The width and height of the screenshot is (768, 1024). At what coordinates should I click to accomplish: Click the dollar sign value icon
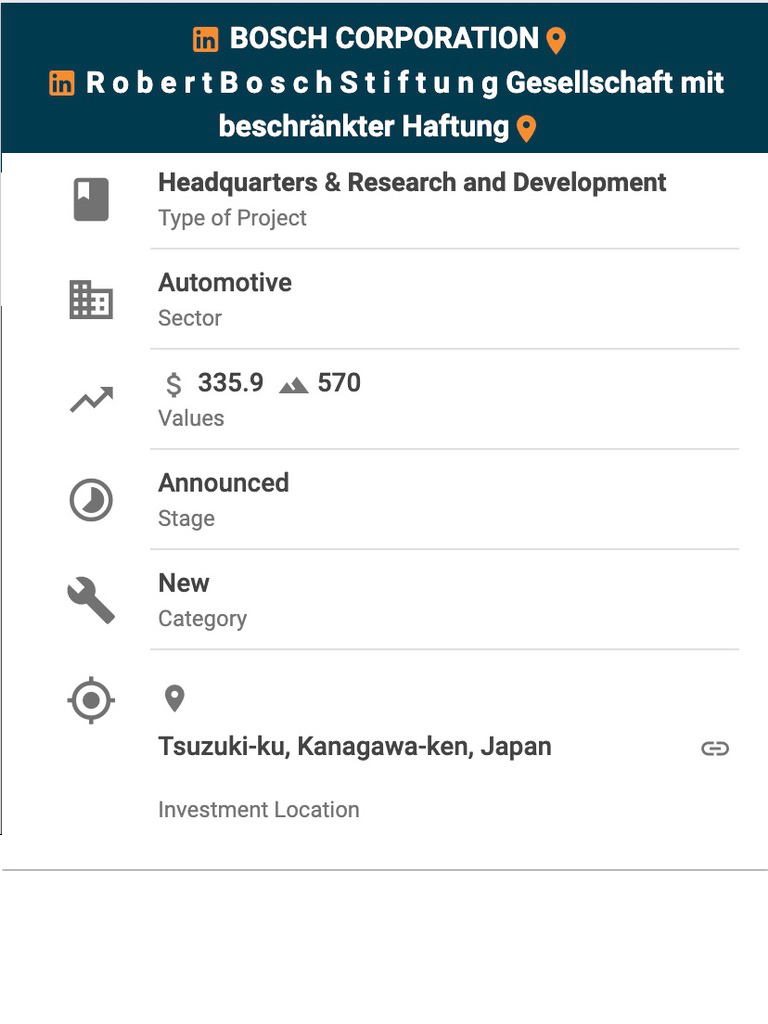pos(174,384)
